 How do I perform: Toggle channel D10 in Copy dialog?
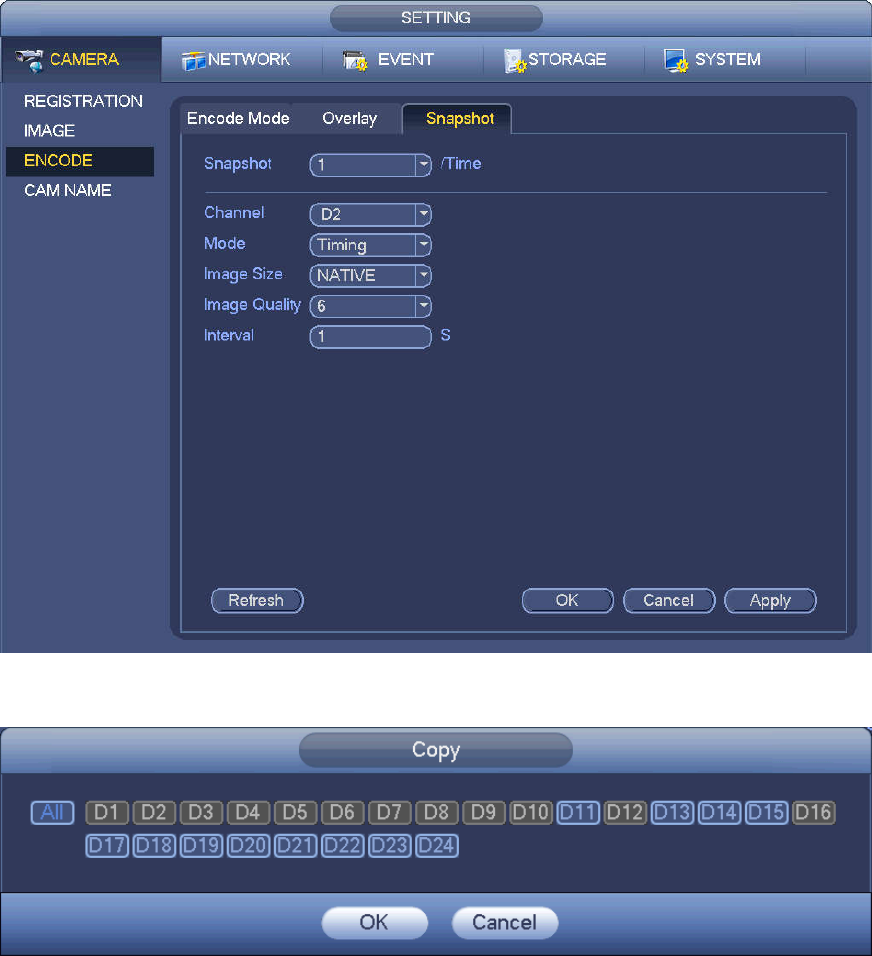[x=531, y=813]
